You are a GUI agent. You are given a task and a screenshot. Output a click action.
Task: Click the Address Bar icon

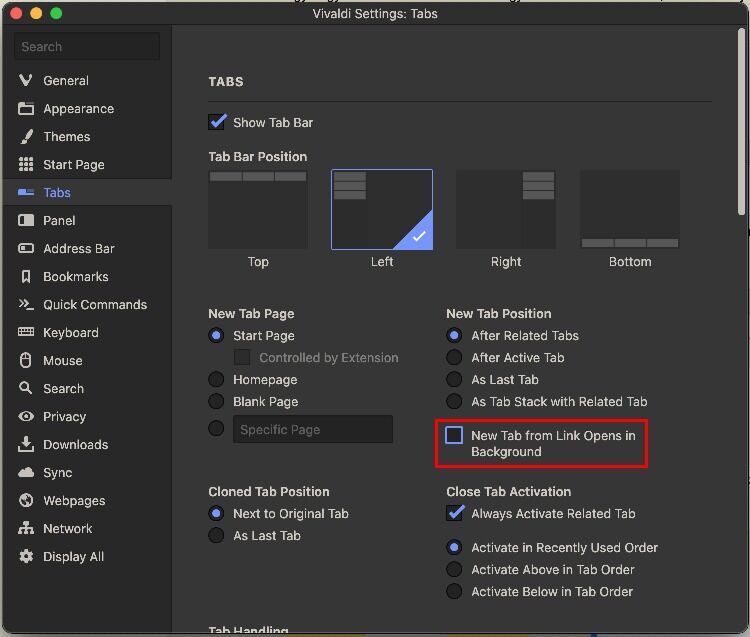(26, 248)
